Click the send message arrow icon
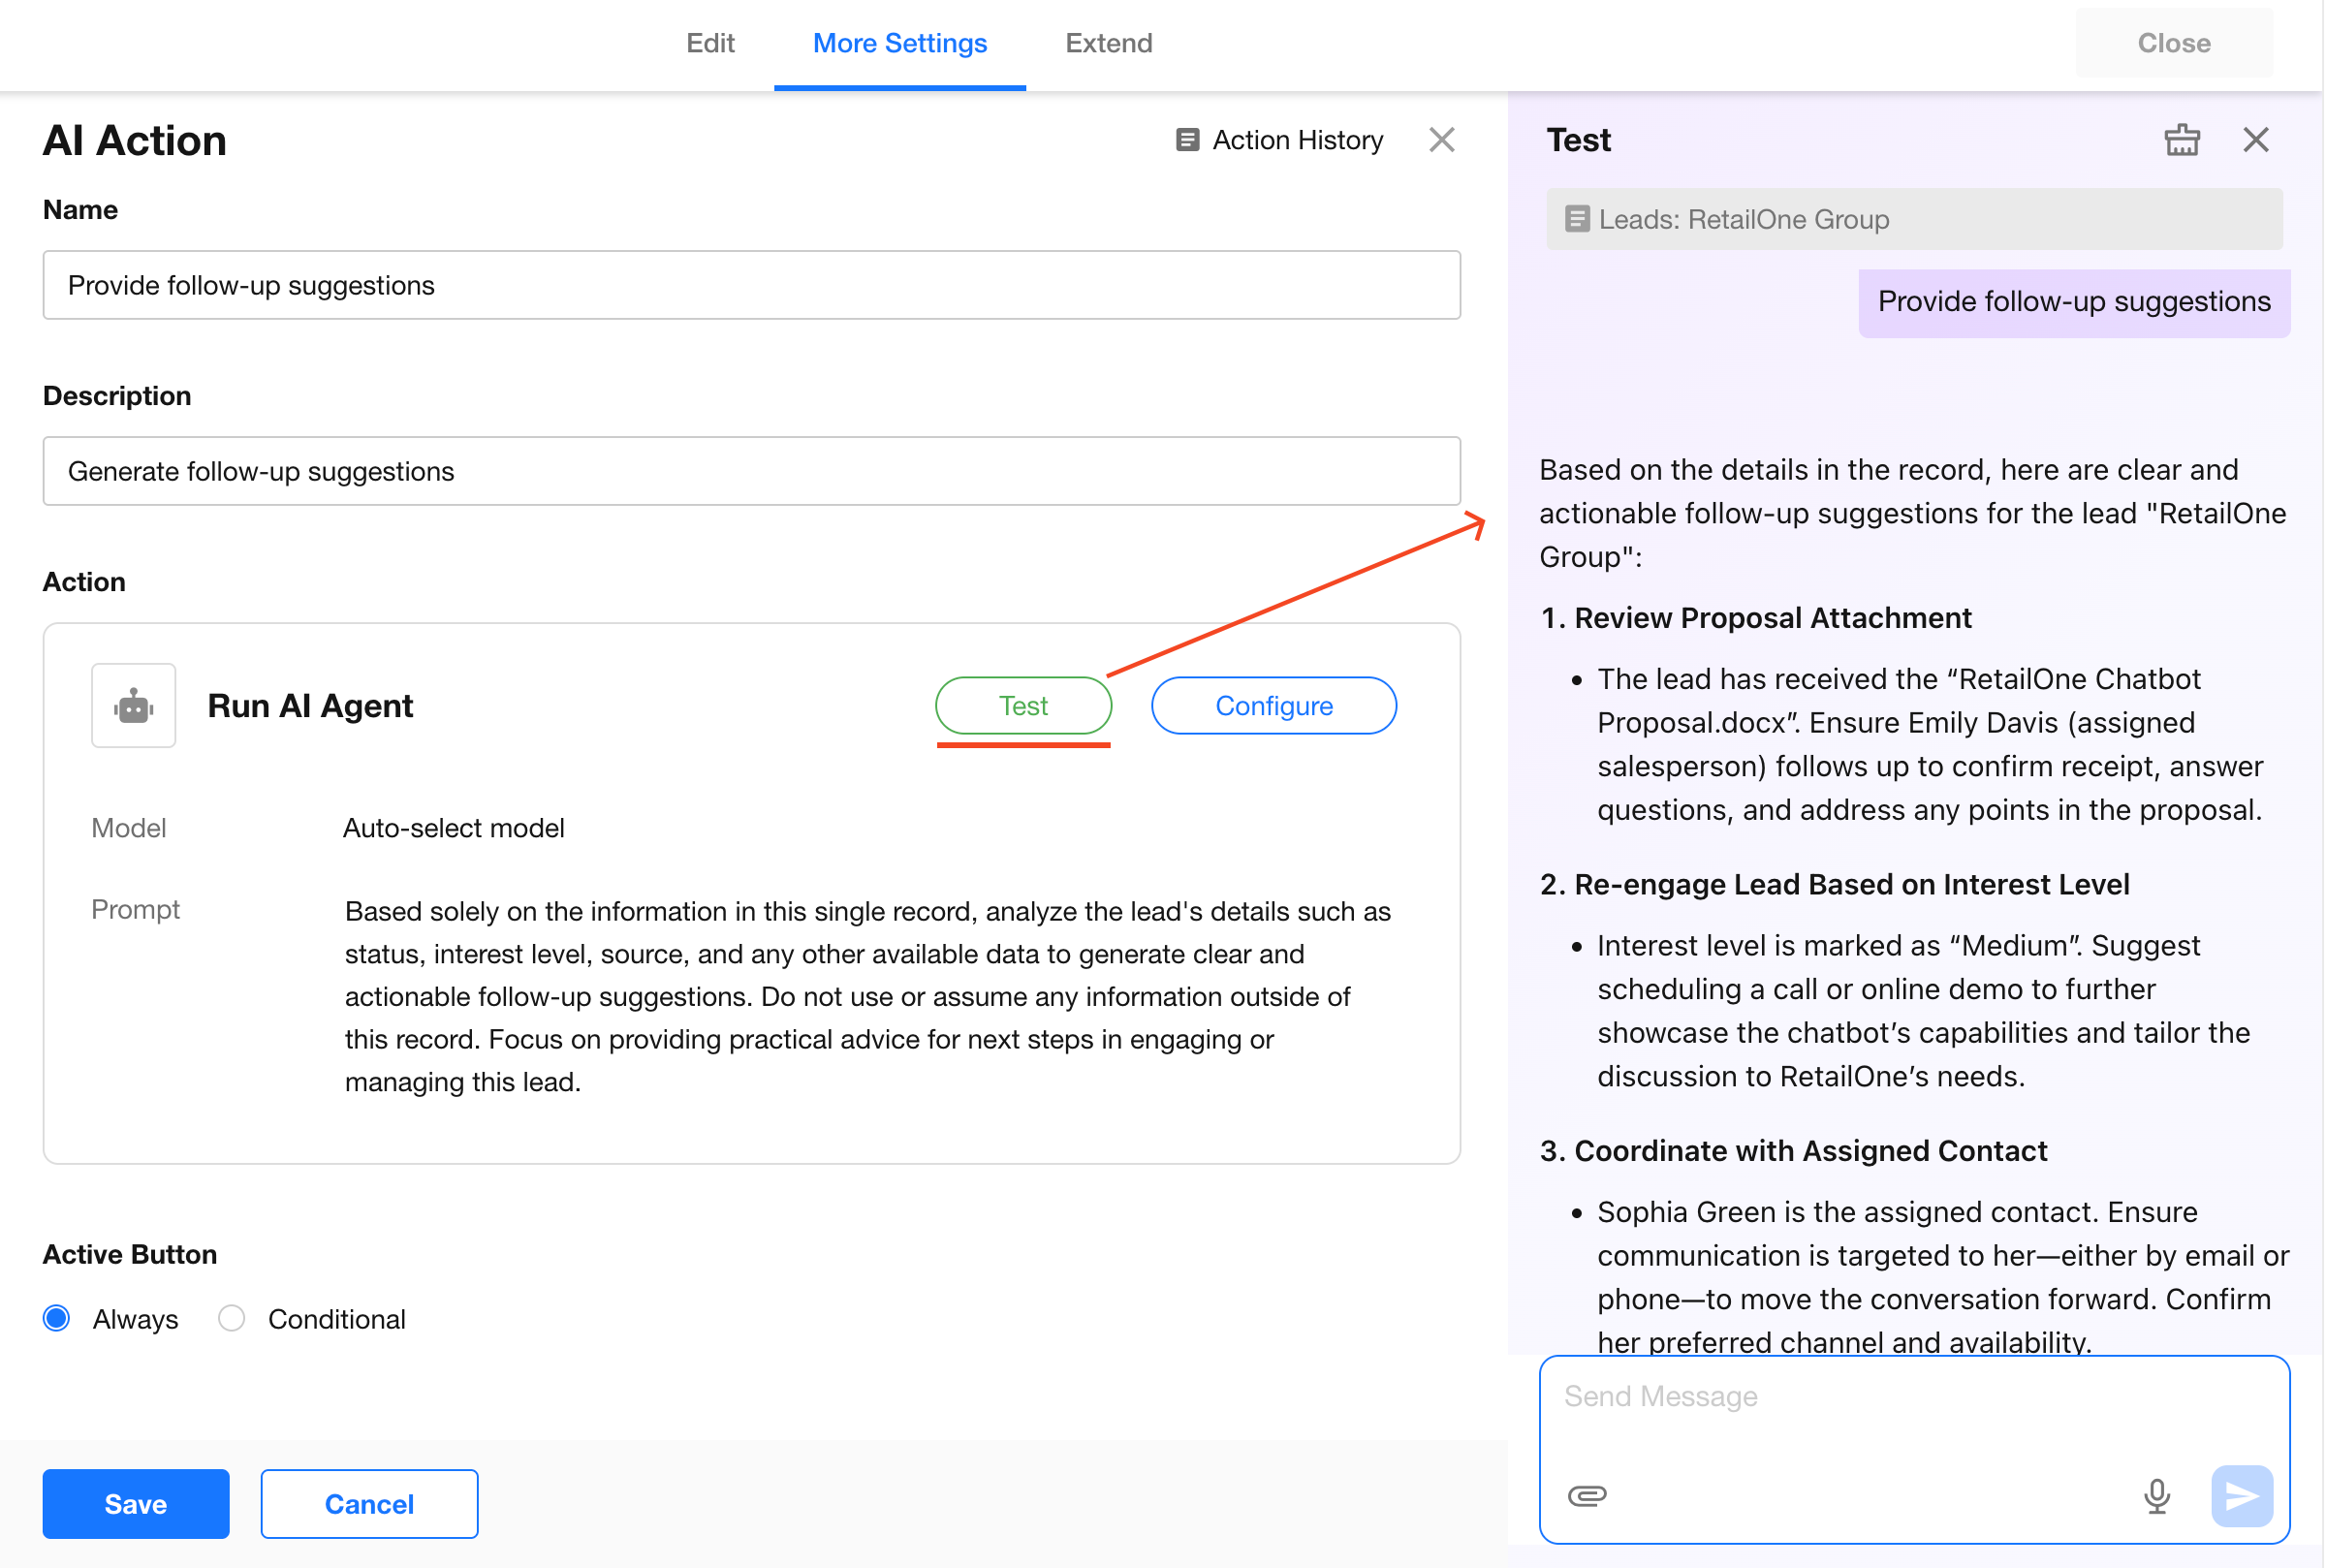 [x=2241, y=1495]
